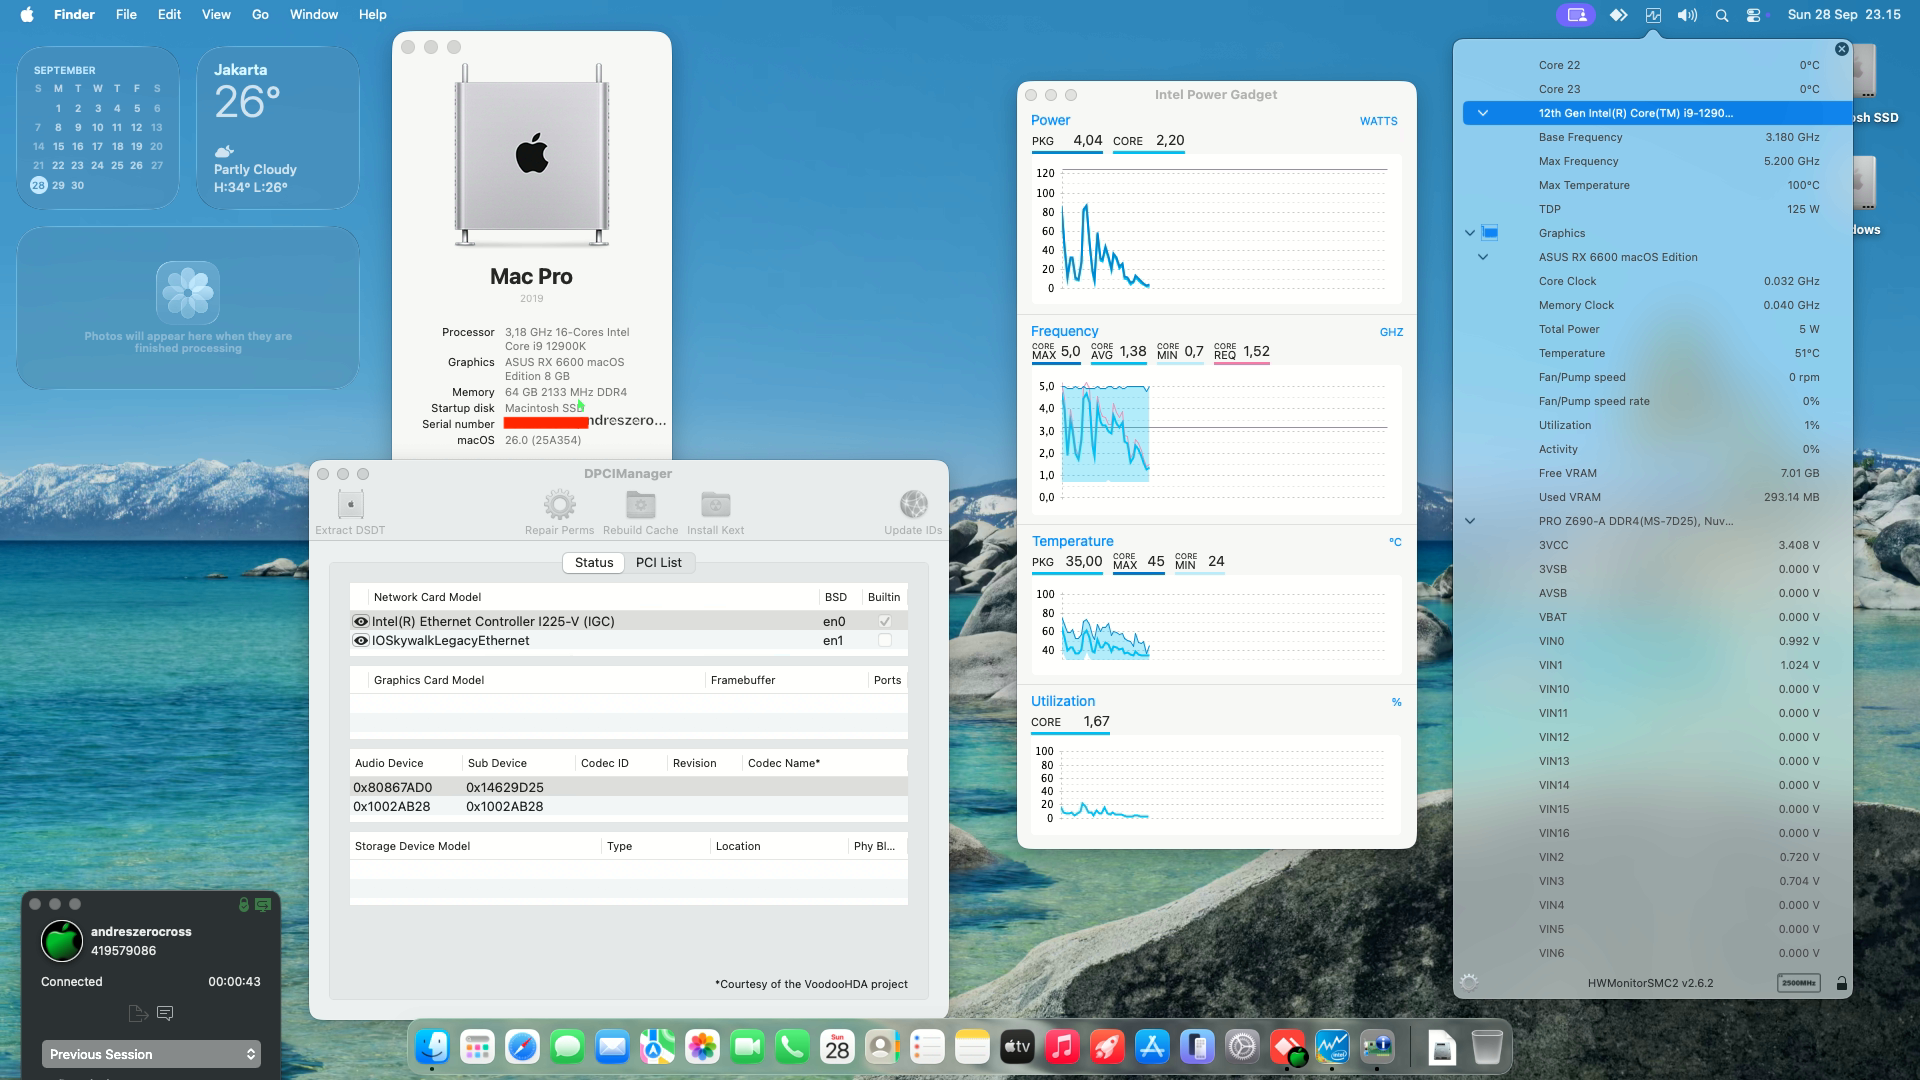1920x1080 pixels.
Task: Open System Settings from the Dock
Action: [1242, 1047]
